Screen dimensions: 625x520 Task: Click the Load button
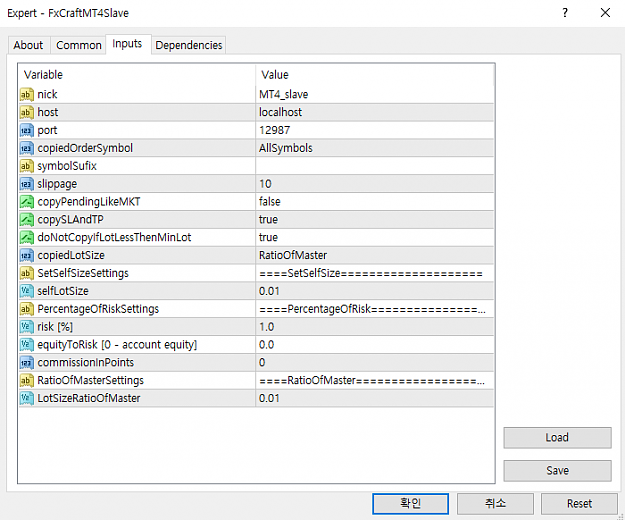point(557,438)
